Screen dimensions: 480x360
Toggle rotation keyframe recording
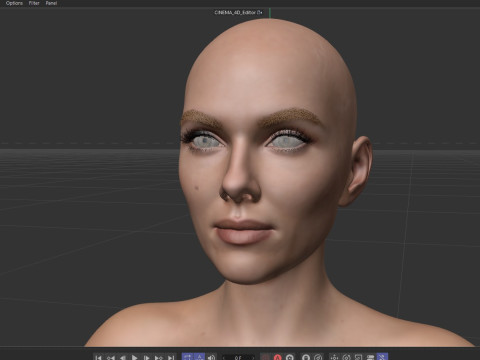[346, 357]
